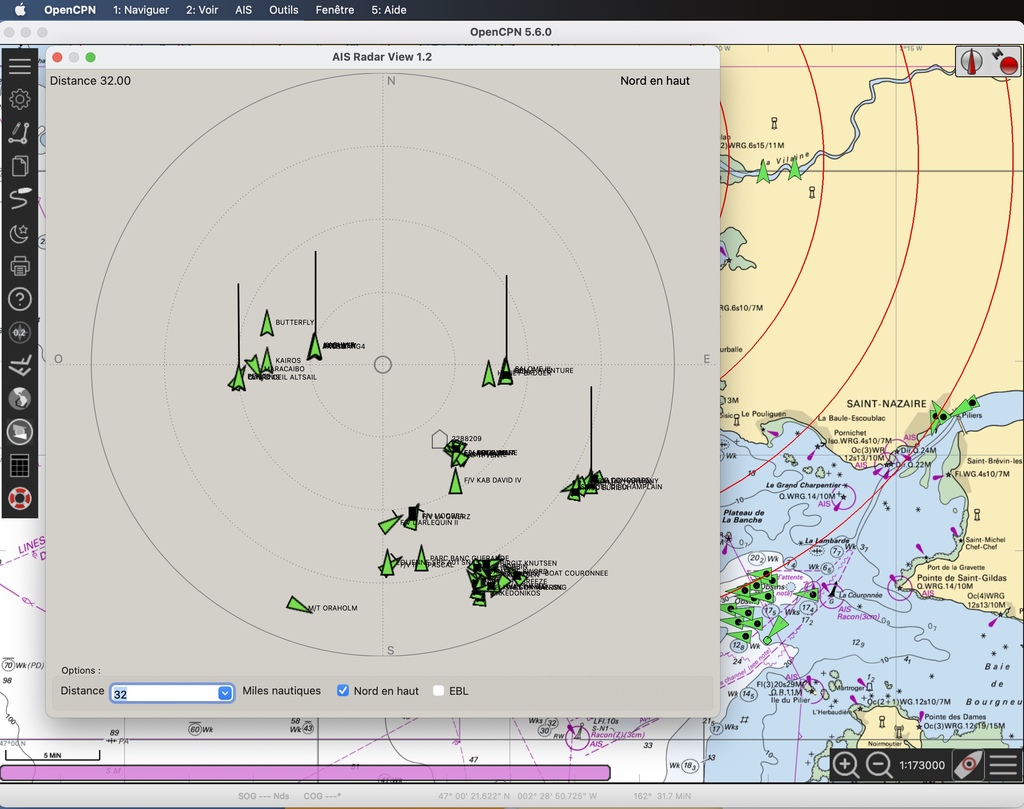This screenshot has height=809, width=1024.
Task: Click the GPS satellite status red icon
Action: point(1004,61)
